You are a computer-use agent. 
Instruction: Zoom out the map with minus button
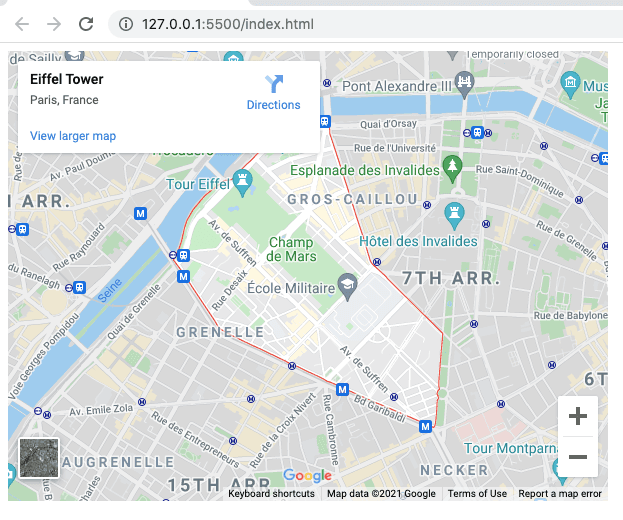click(x=577, y=457)
